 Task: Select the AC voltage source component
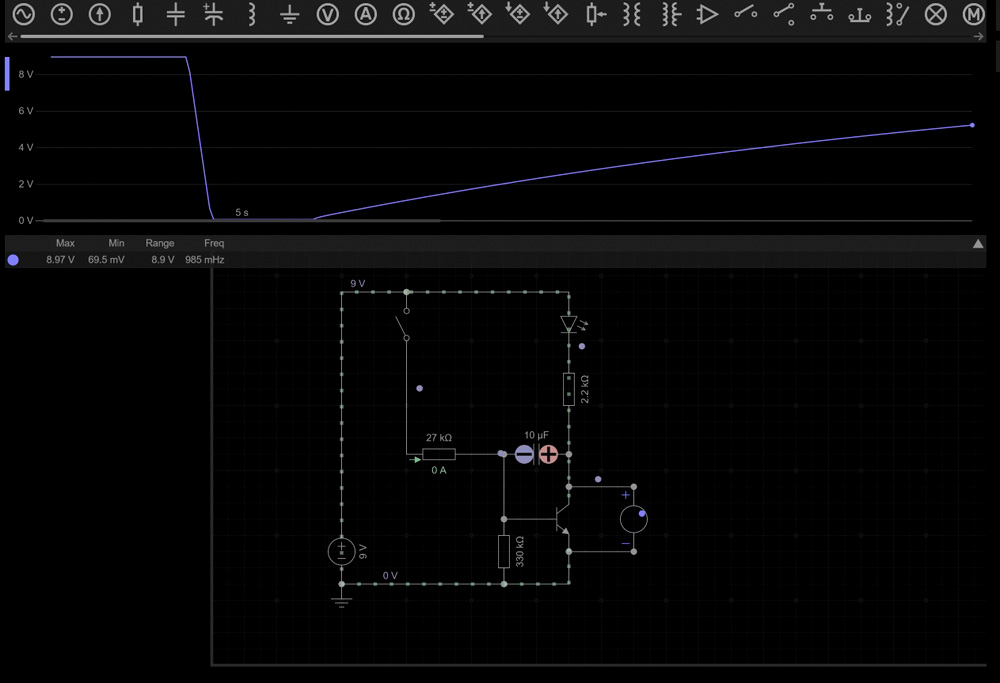pos(23,14)
